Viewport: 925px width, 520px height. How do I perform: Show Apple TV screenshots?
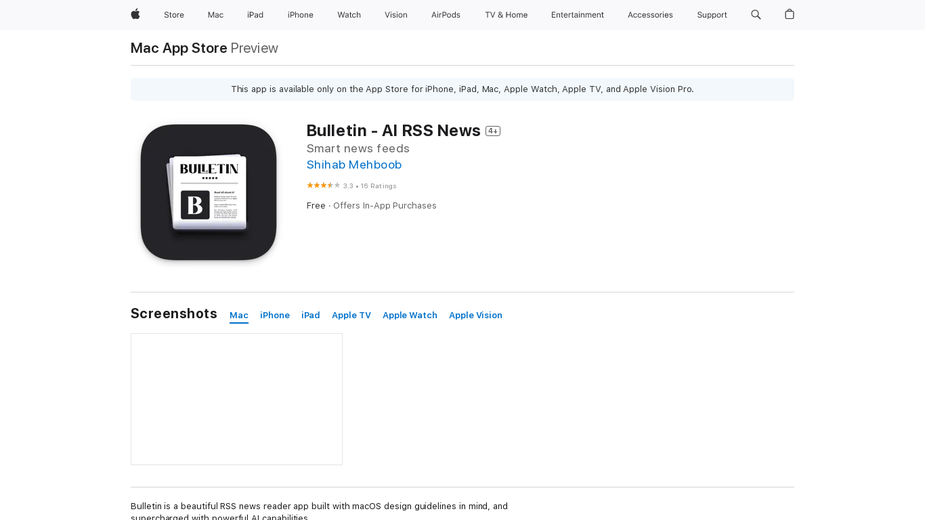coord(351,315)
